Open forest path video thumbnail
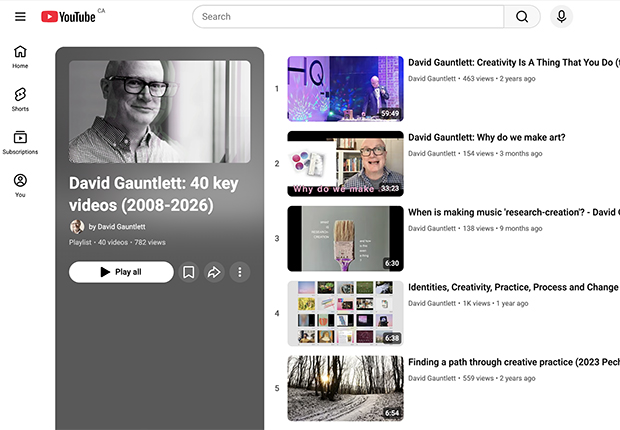The image size is (620, 430). [x=345, y=388]
